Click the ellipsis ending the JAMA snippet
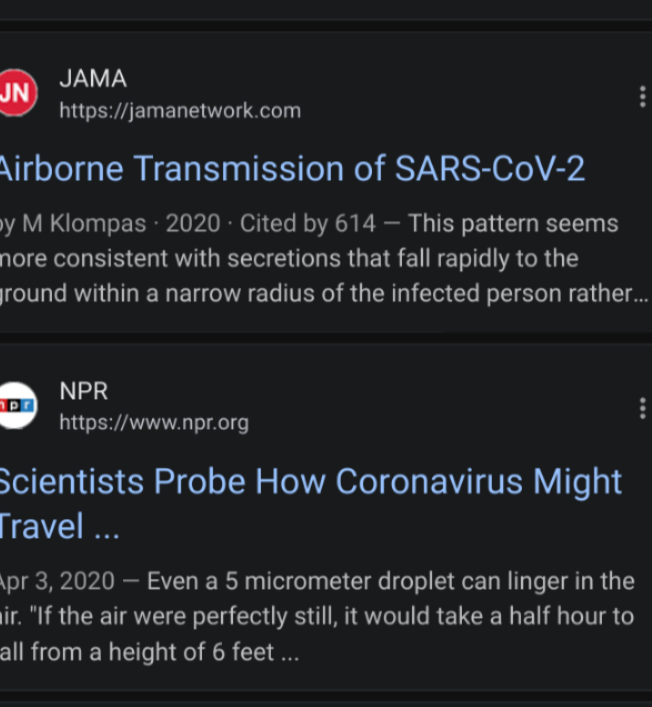Image resolution: width=652 pixels, height=707 pixels. (641, 294)
